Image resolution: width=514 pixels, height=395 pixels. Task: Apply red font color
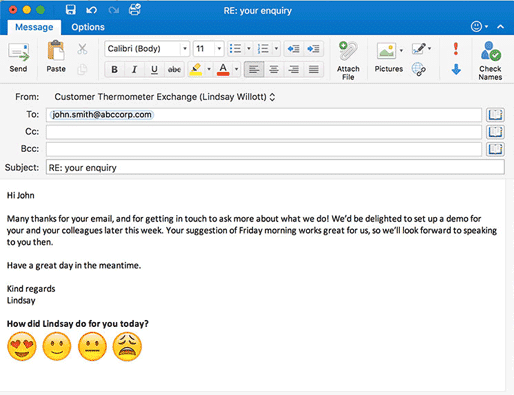[223, 69]
